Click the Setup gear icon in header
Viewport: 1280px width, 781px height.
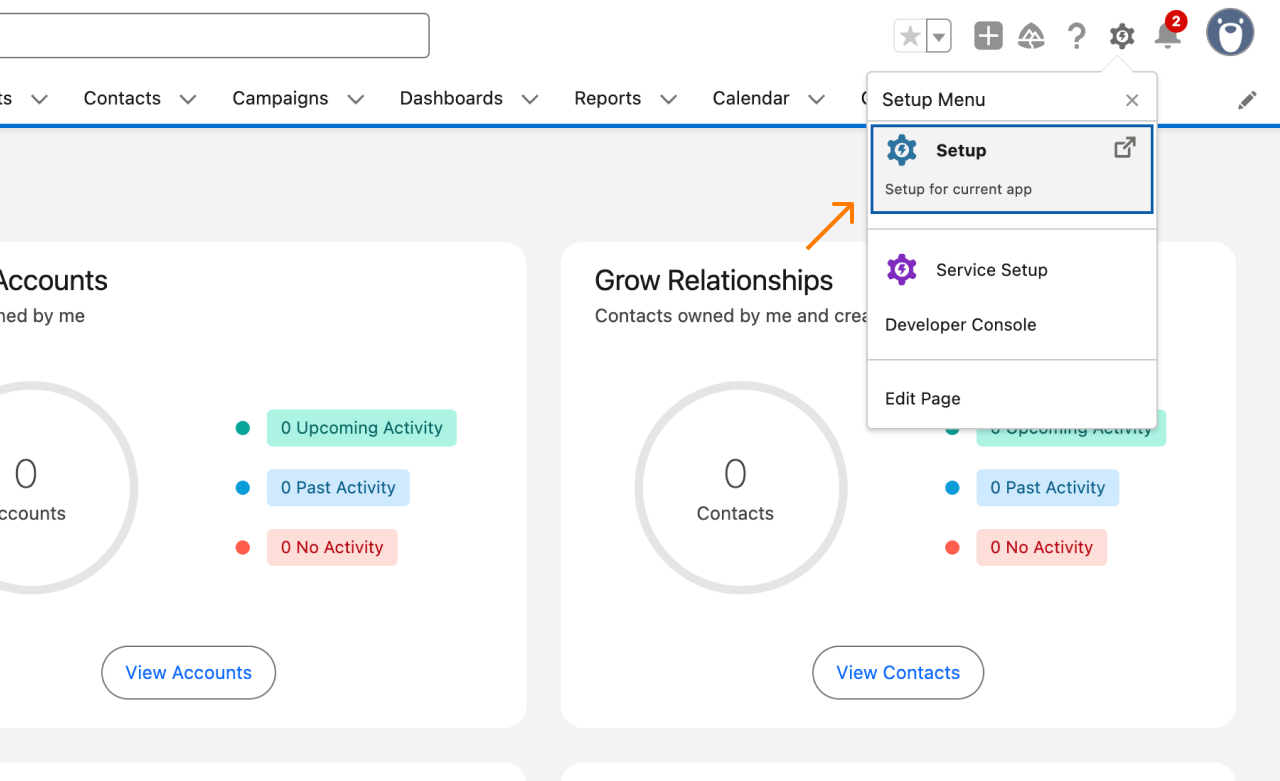[x=1122, y=37]
